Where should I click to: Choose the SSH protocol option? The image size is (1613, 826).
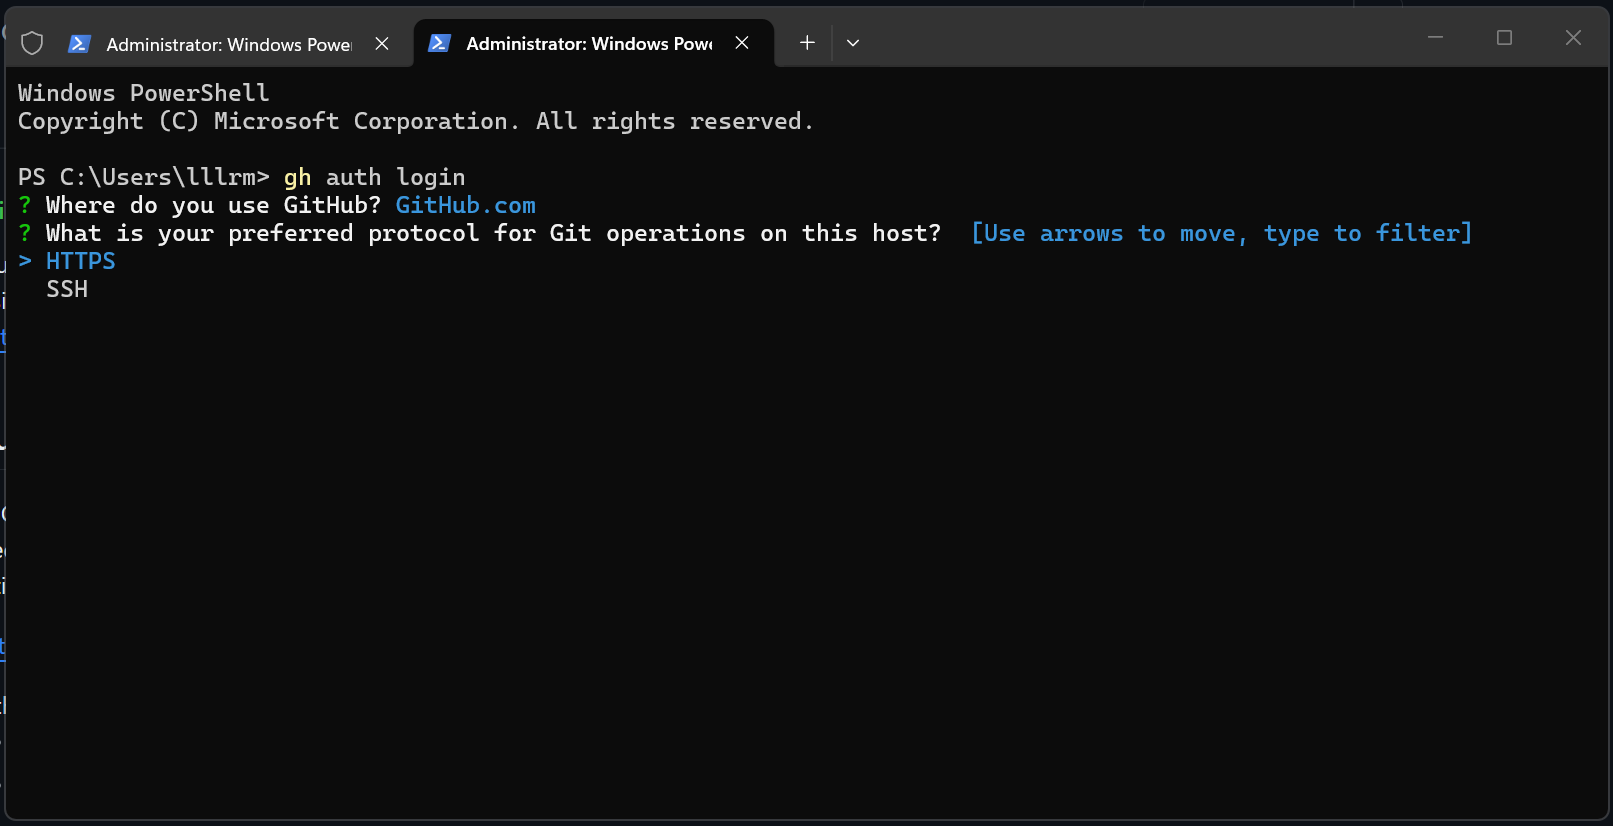(67, 289)
